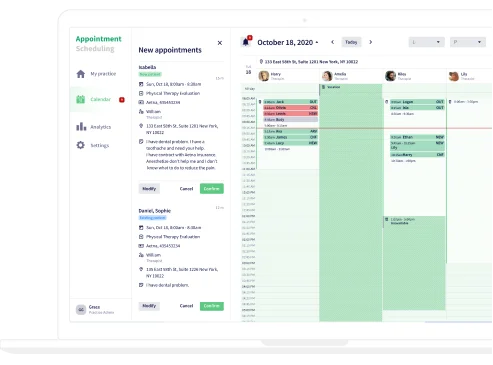
Task: Click the location pin above the calendar address
Action: coord(261,62)
